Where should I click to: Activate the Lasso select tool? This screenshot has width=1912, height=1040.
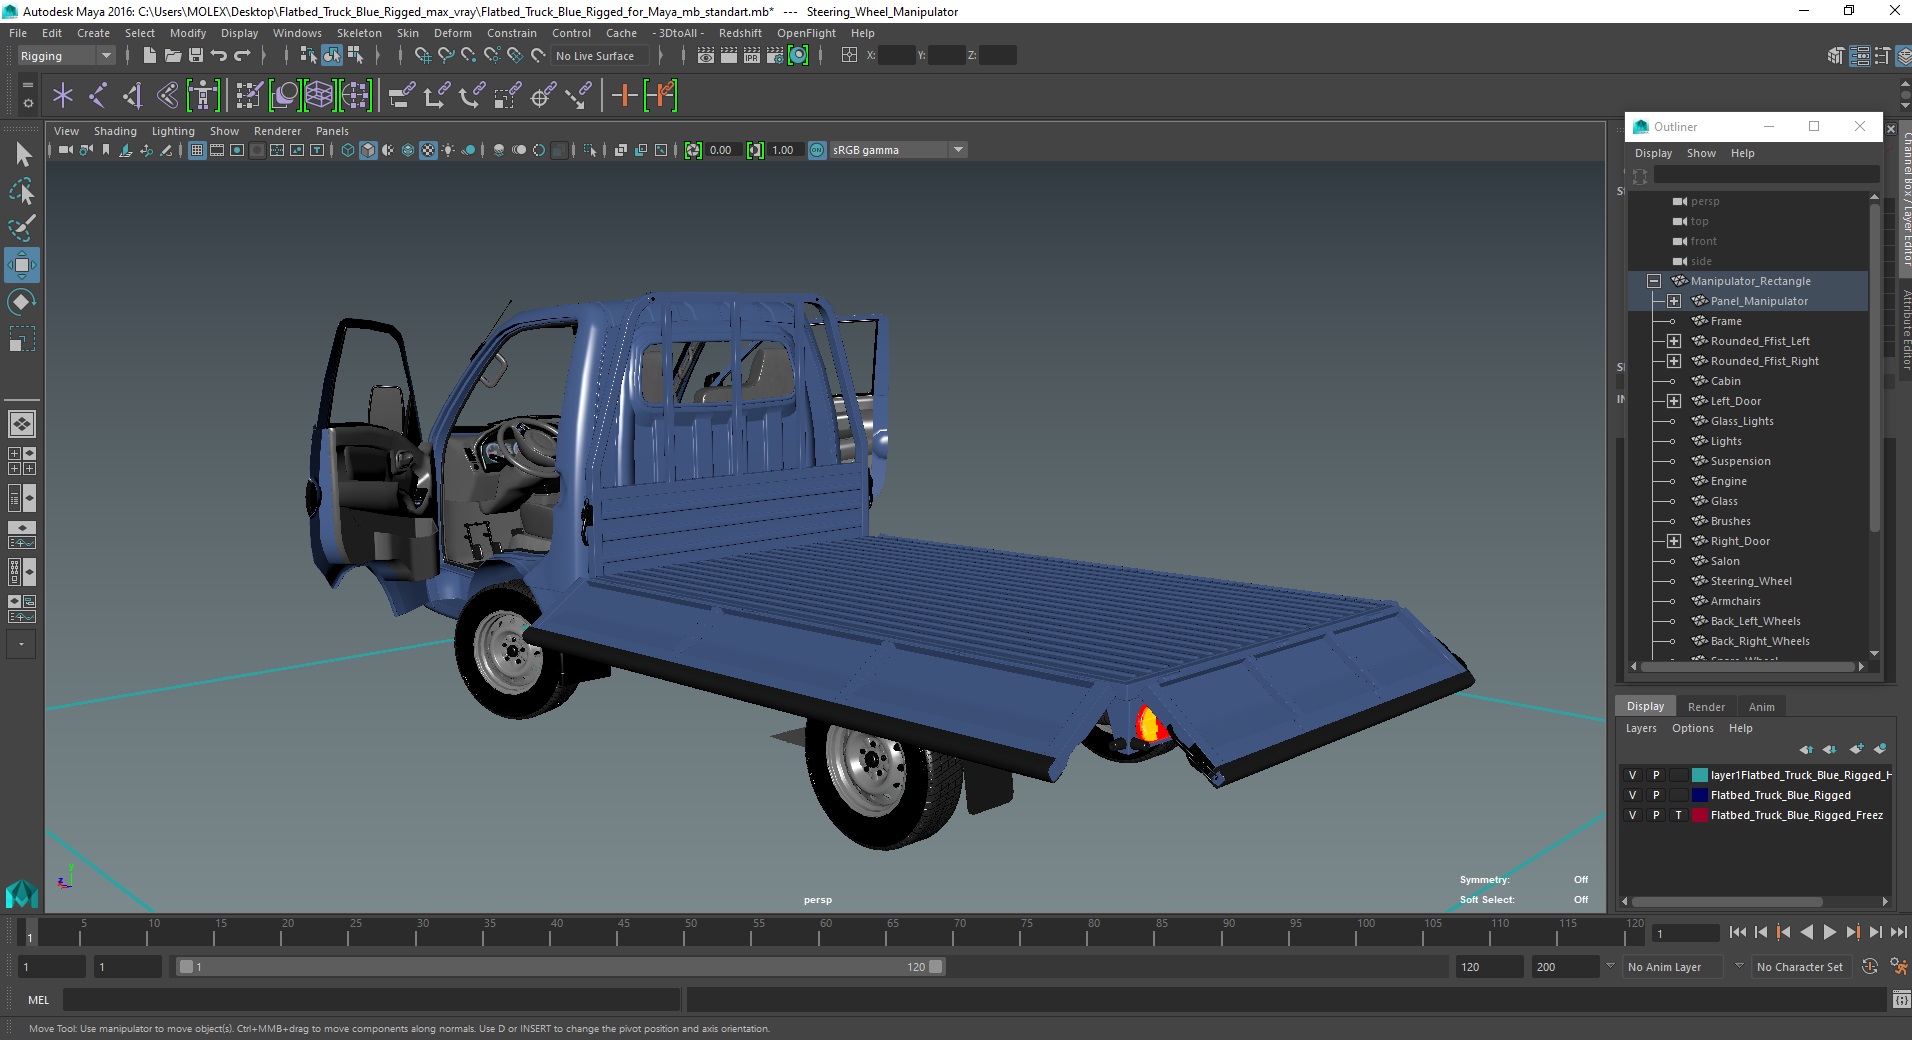click(22, 191)
